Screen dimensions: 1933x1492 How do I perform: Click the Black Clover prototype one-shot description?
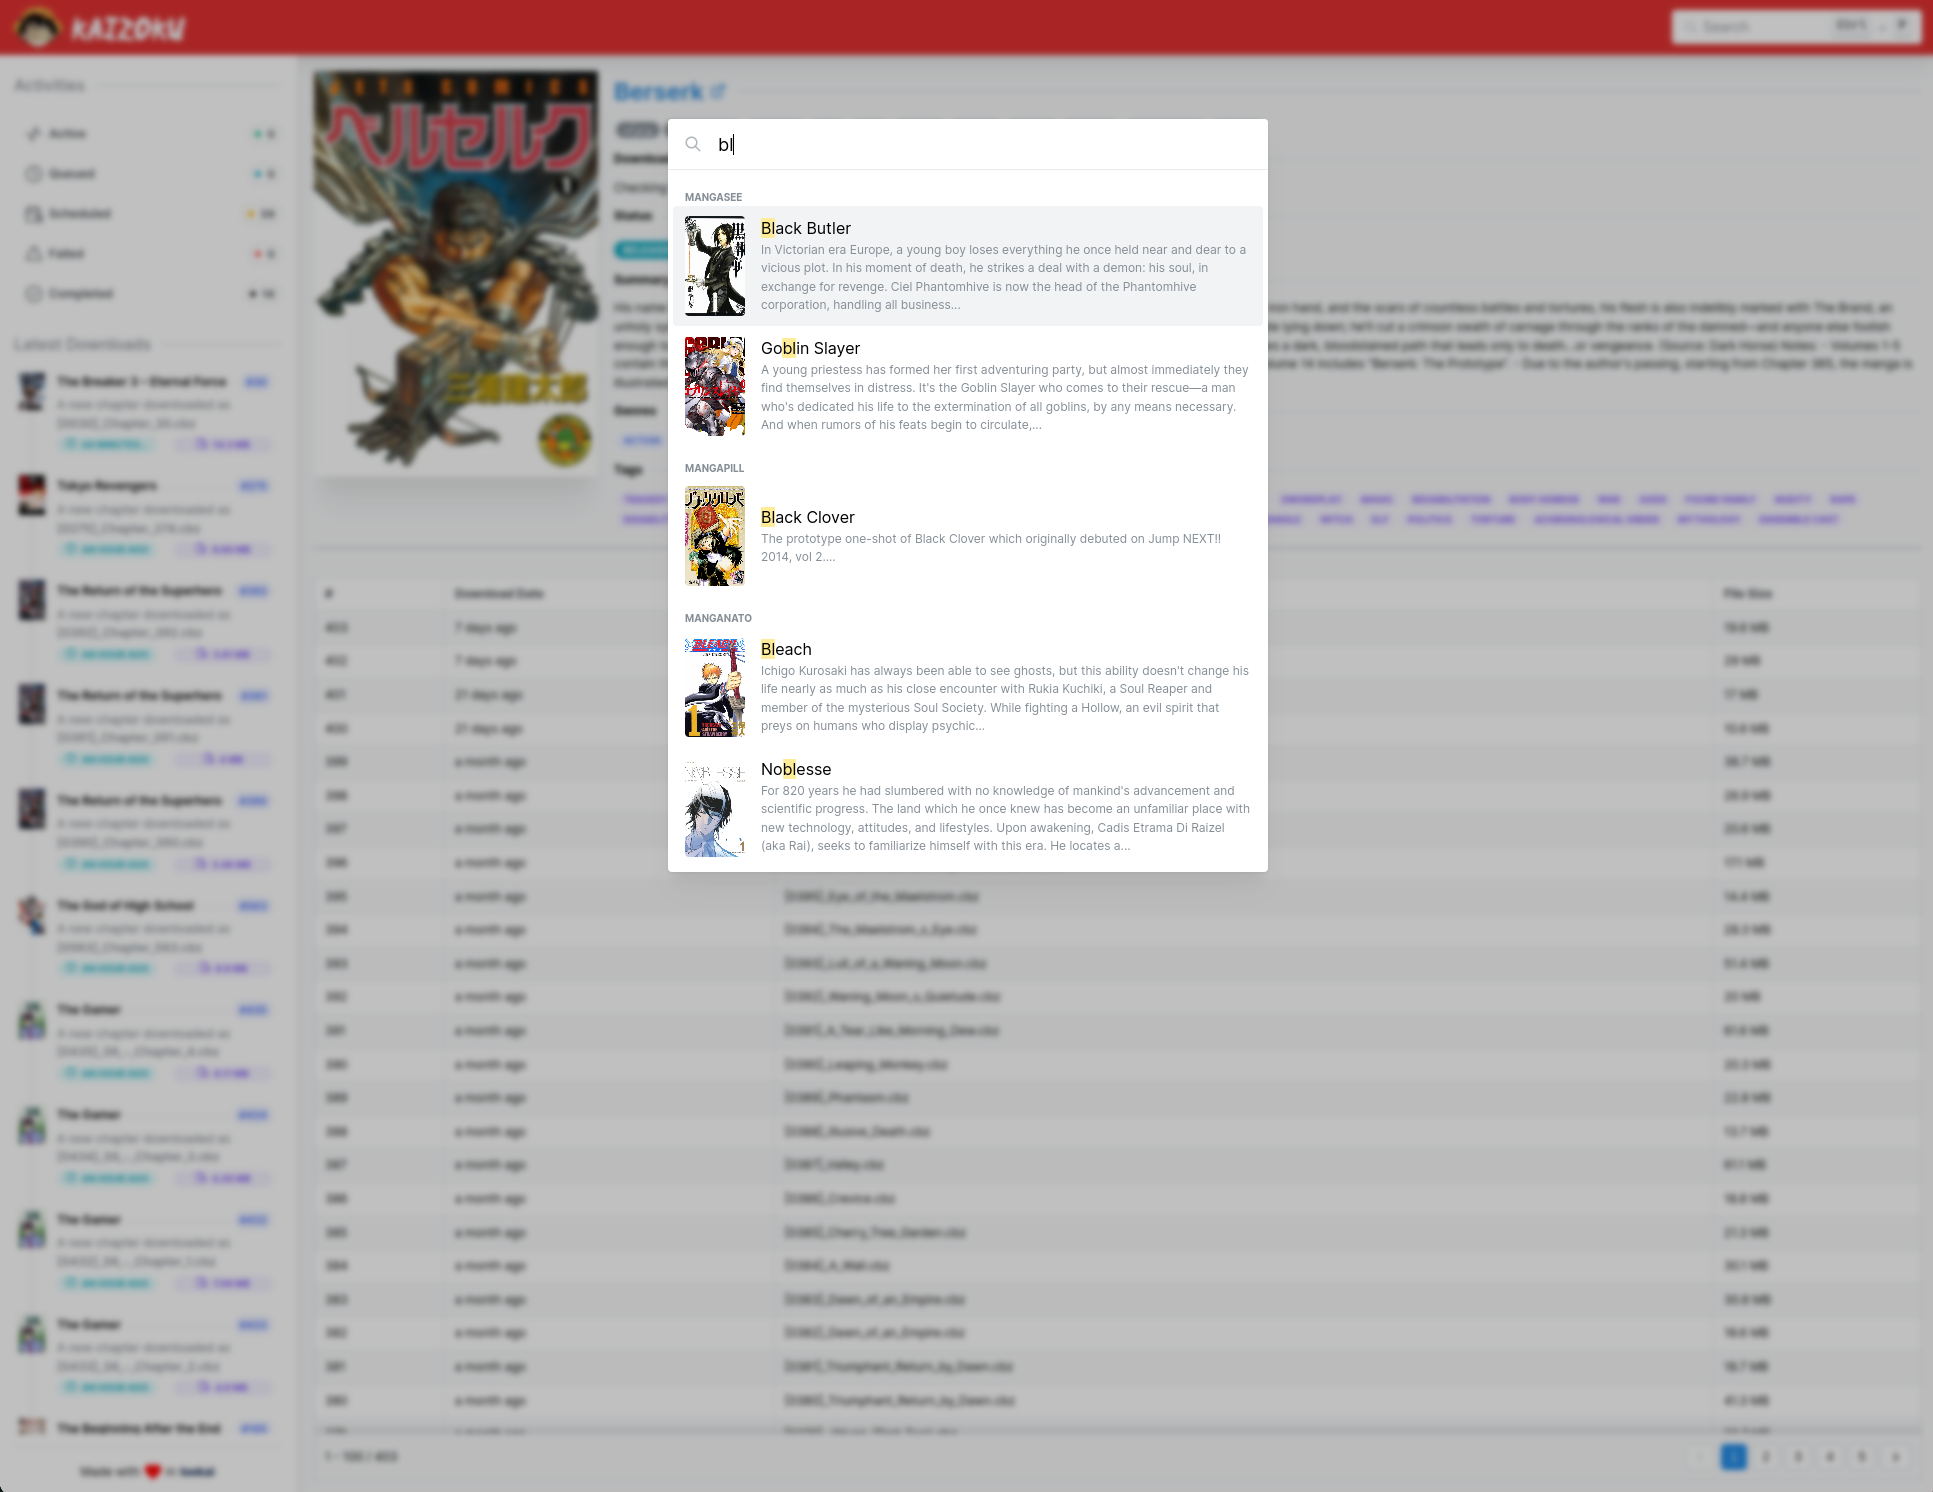pyautogui.click(x=992, y=548)
